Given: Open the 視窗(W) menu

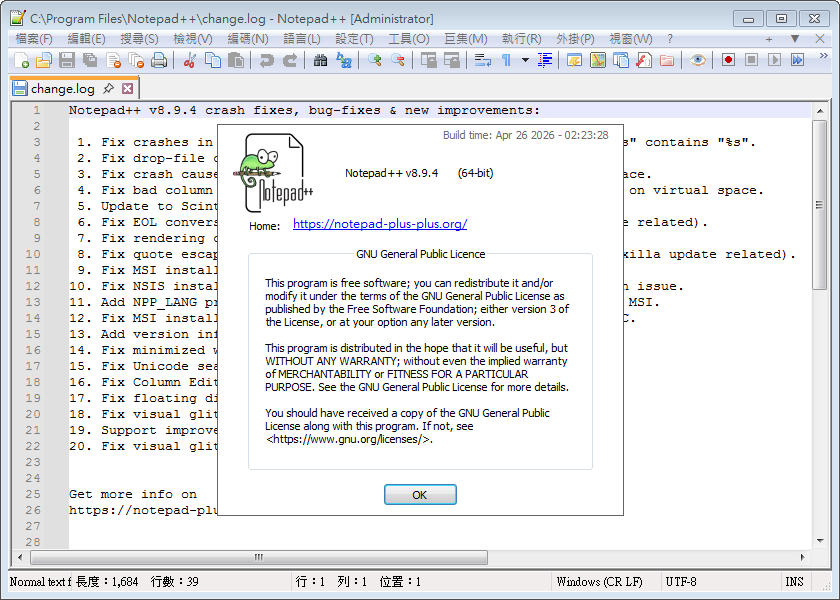Looking at the screenshot, I should (x=631, y=39).
